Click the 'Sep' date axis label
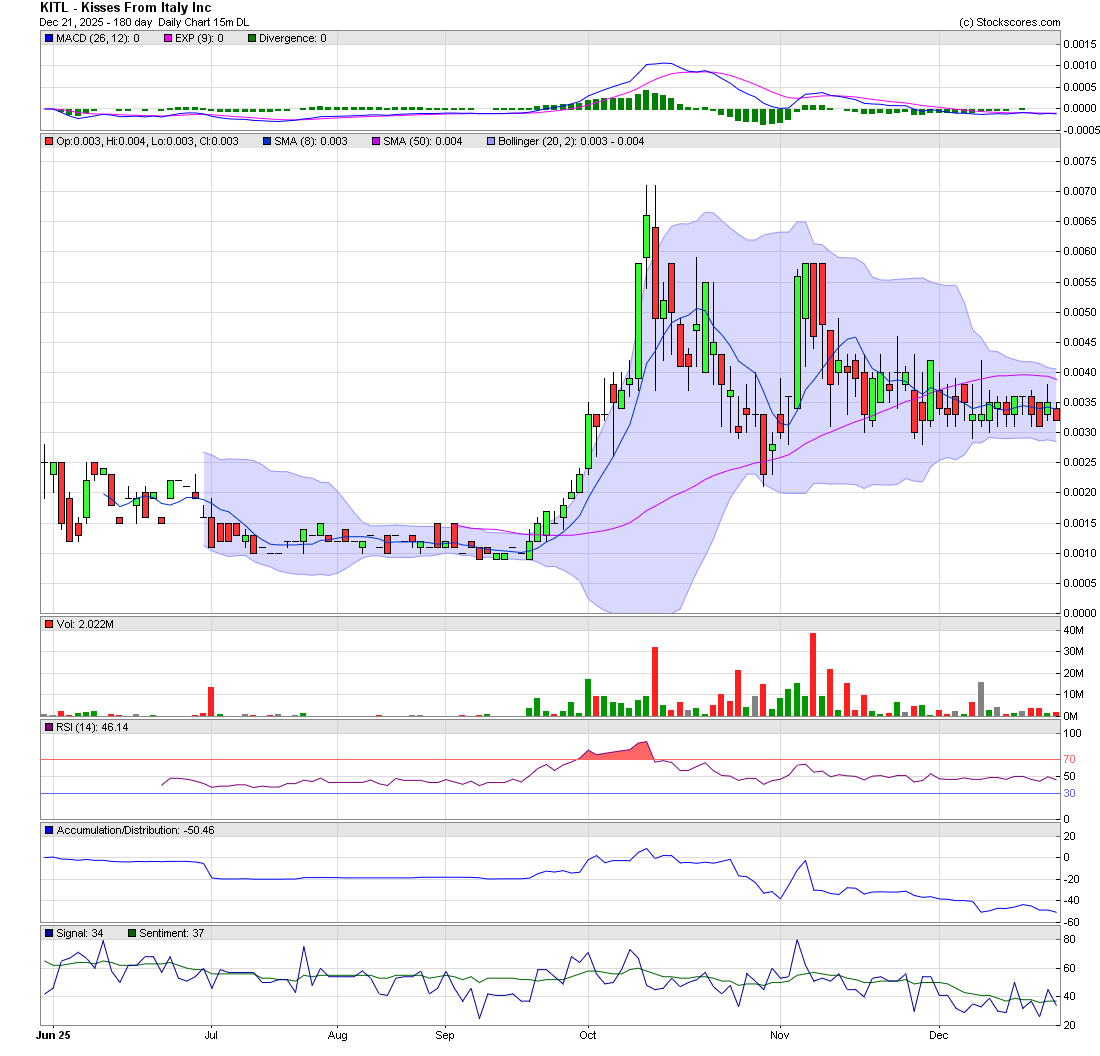The width and height of the screenshot is (1100, 1056). [x=445, y=1036]
